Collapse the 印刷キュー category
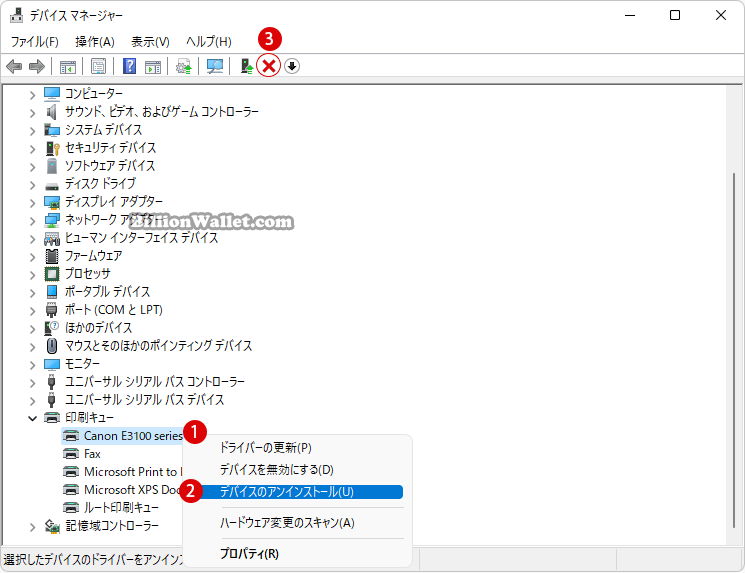745x573 pixels. tap(32, 419)
